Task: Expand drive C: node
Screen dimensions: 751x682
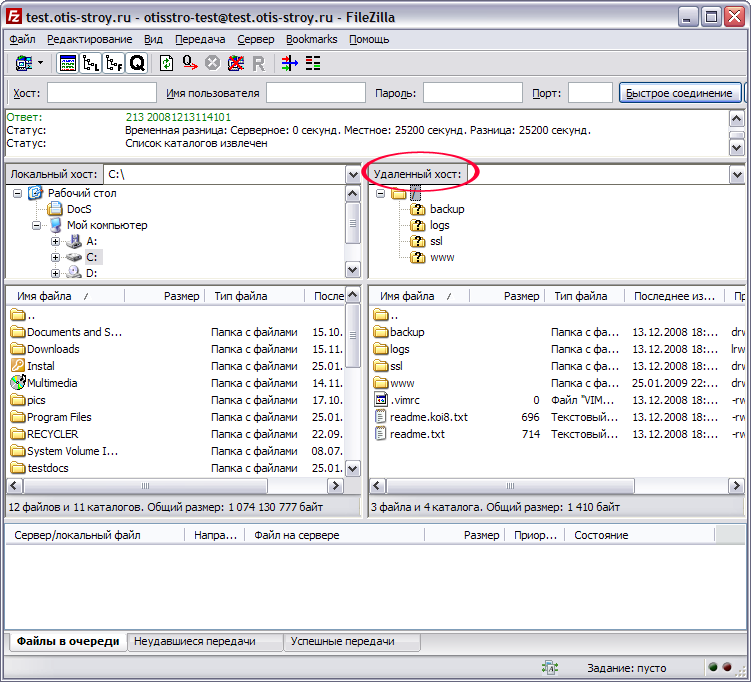Action: click(56, 257)
